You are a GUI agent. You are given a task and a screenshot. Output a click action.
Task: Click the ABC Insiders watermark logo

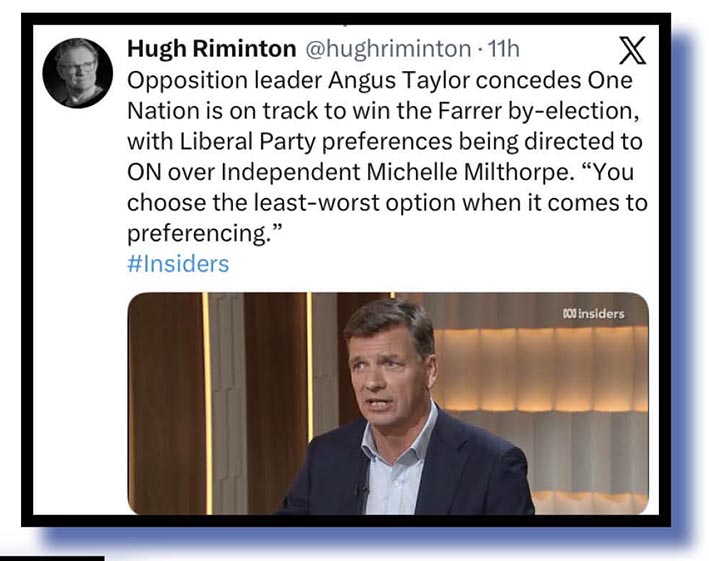coord(593,313)
